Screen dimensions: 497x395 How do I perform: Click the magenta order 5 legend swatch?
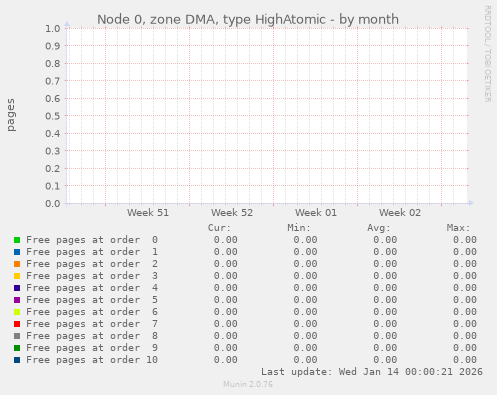pos(17,300)
